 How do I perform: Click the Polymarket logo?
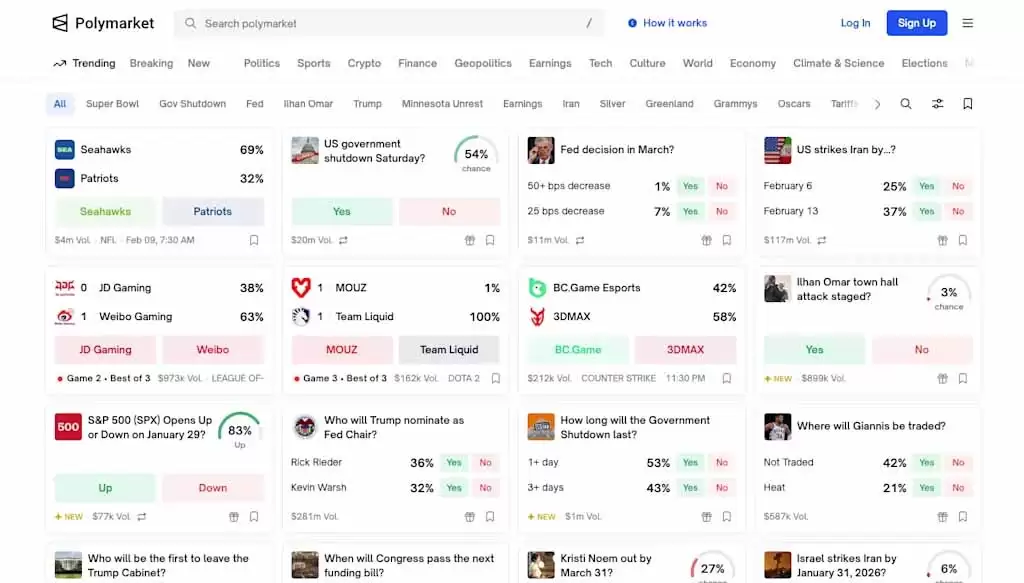click(103, 23)
